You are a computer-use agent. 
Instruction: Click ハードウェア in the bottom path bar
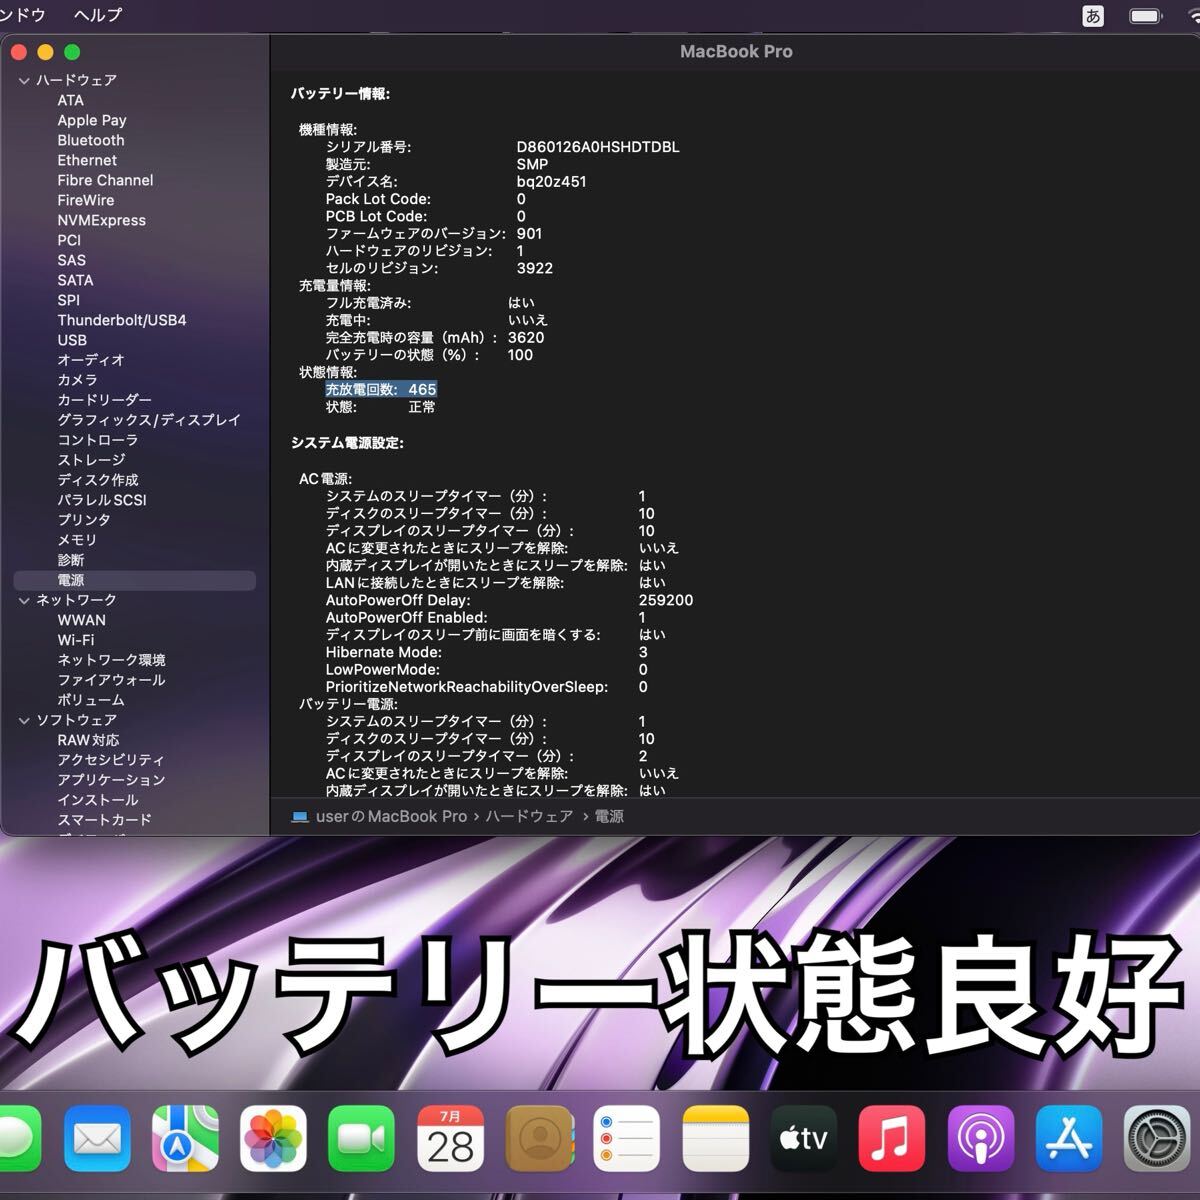pyautogui.click(x=529, y=817)
